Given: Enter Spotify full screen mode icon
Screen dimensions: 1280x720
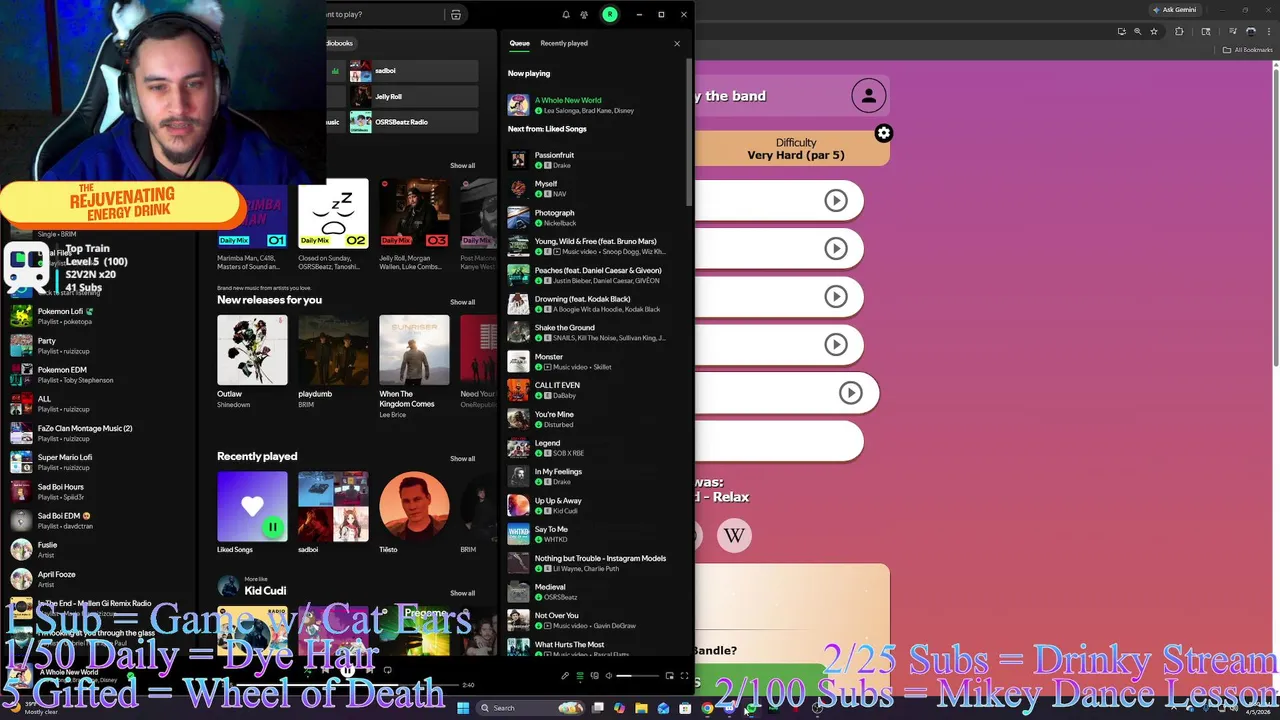Looking at the screenshot, I should pos(684,676).
